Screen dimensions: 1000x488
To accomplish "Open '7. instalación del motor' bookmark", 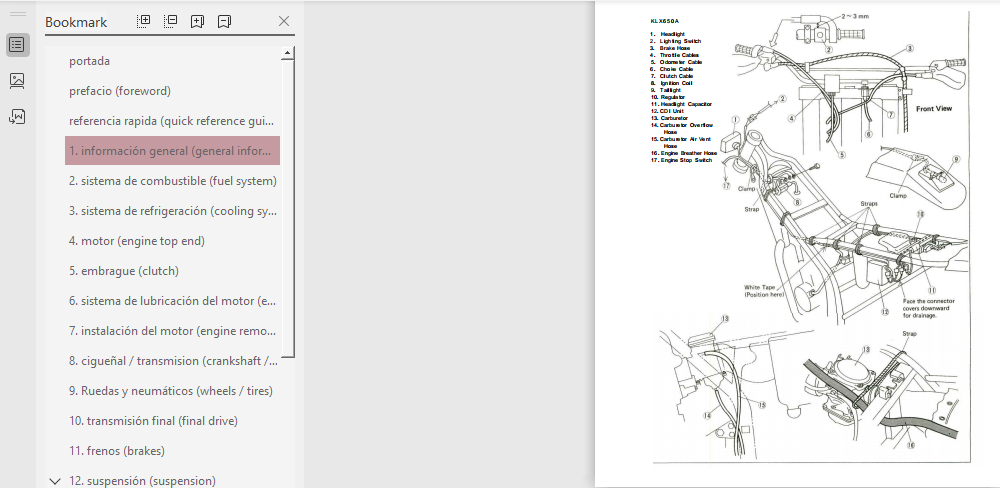I will point(172,331).
